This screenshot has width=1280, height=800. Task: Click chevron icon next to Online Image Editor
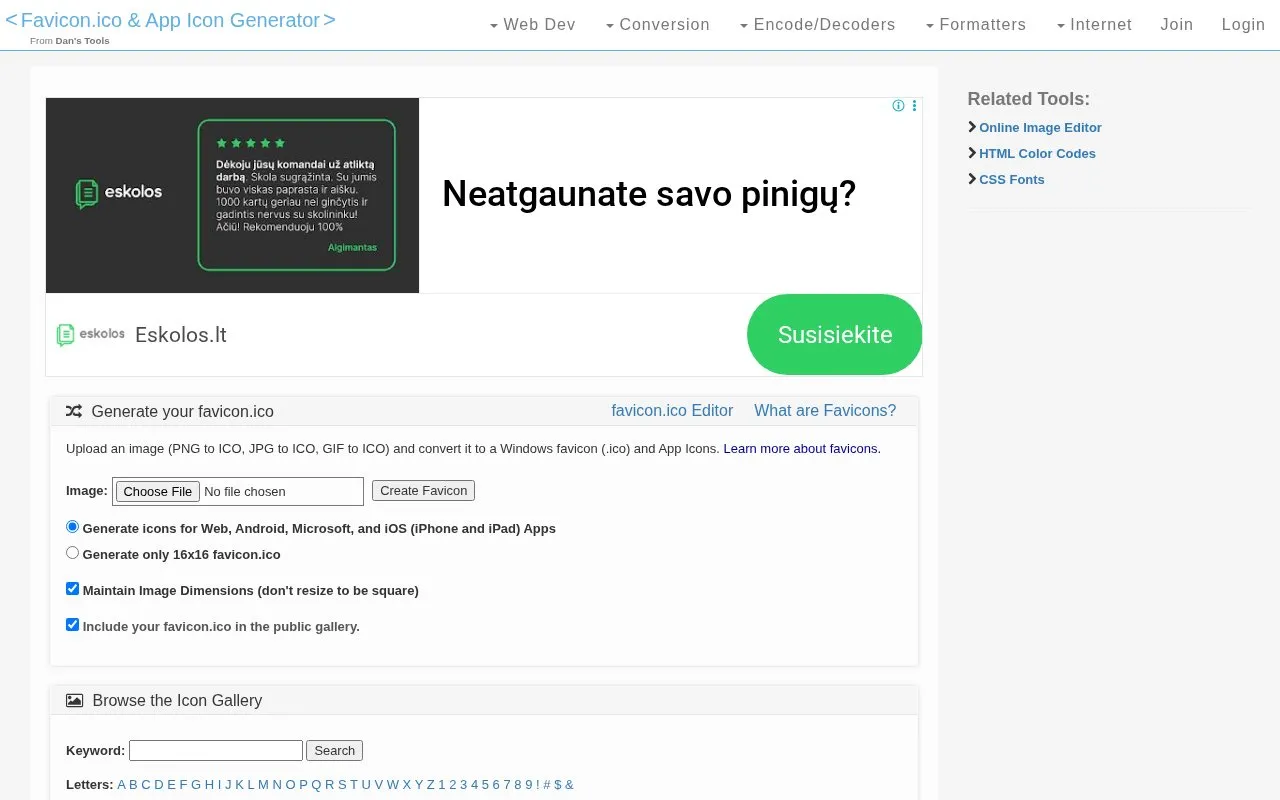(x=972, y=127)
